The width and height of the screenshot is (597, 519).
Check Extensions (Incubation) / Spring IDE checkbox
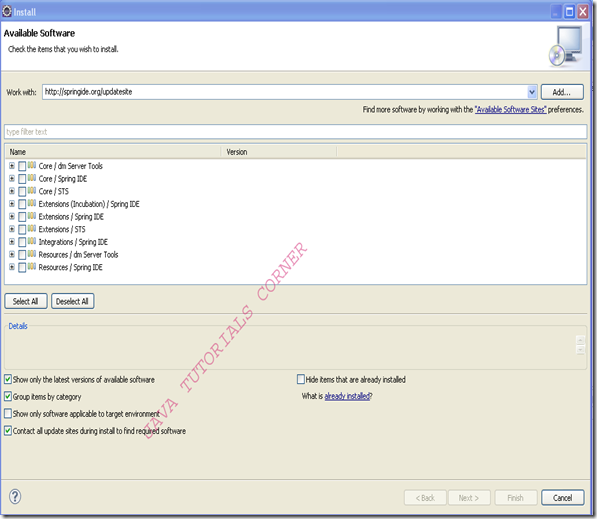[x=22, y=204]
